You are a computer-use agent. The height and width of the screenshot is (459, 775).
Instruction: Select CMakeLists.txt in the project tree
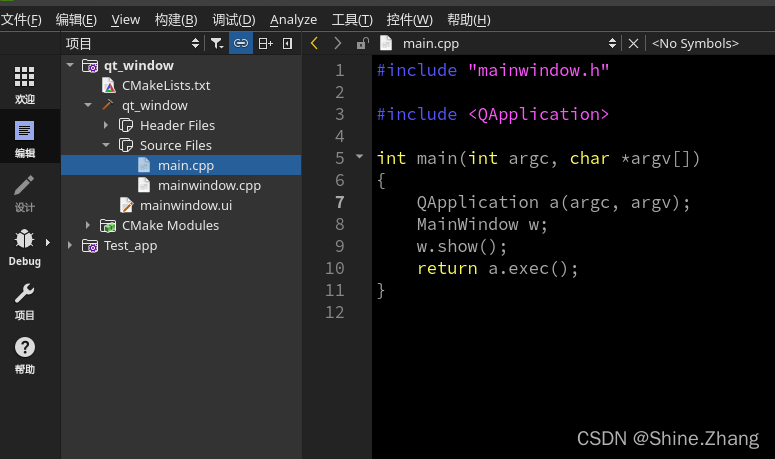(166, 85)
